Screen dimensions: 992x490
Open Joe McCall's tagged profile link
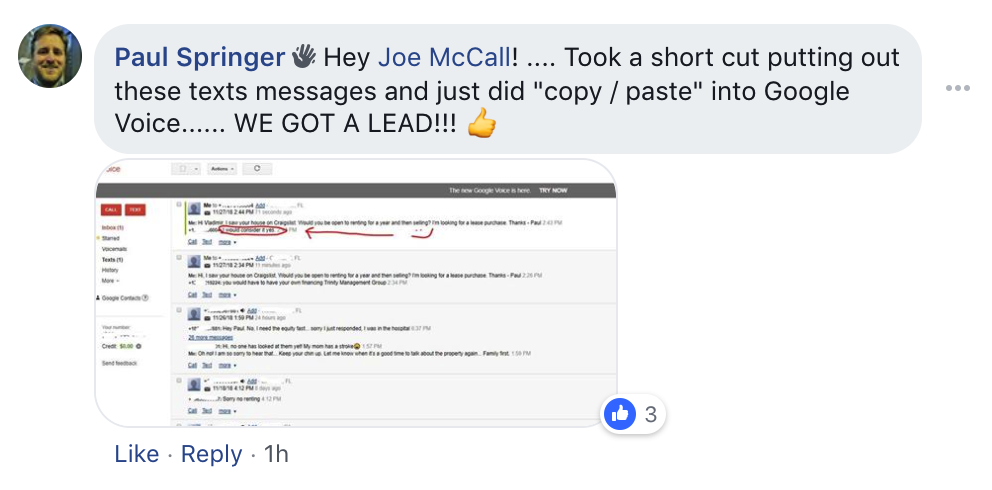click(x=443, y=58)
